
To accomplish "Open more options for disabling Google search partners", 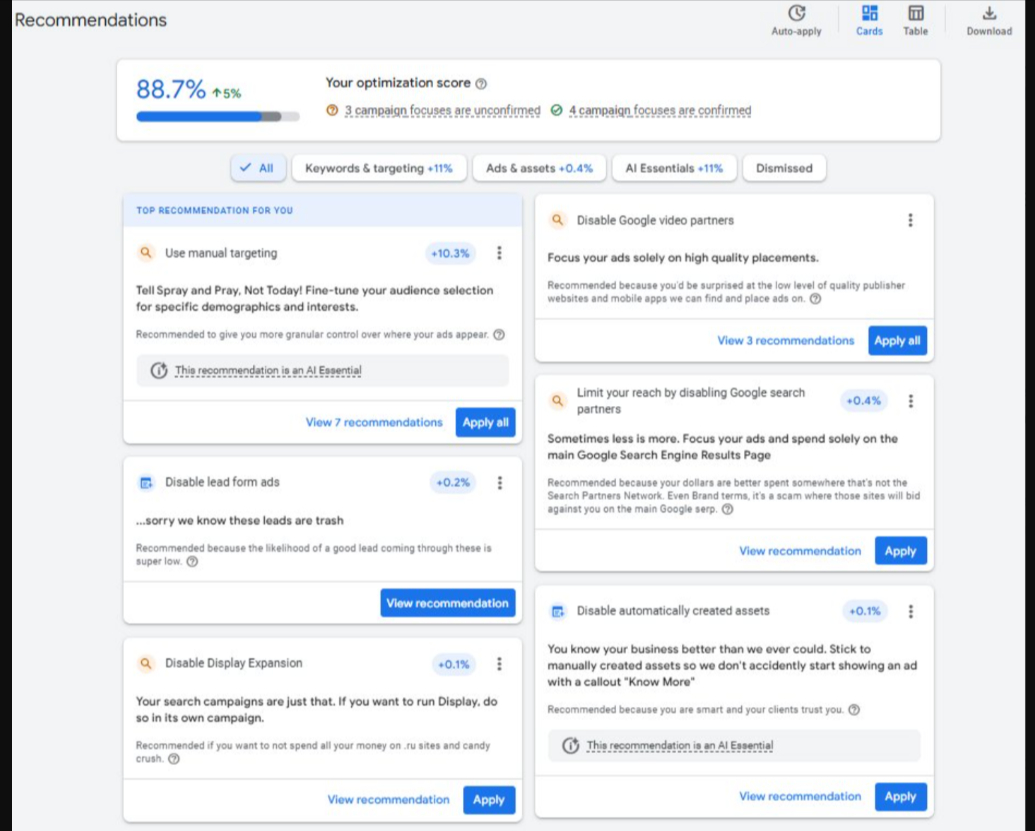I will point(911,401).
